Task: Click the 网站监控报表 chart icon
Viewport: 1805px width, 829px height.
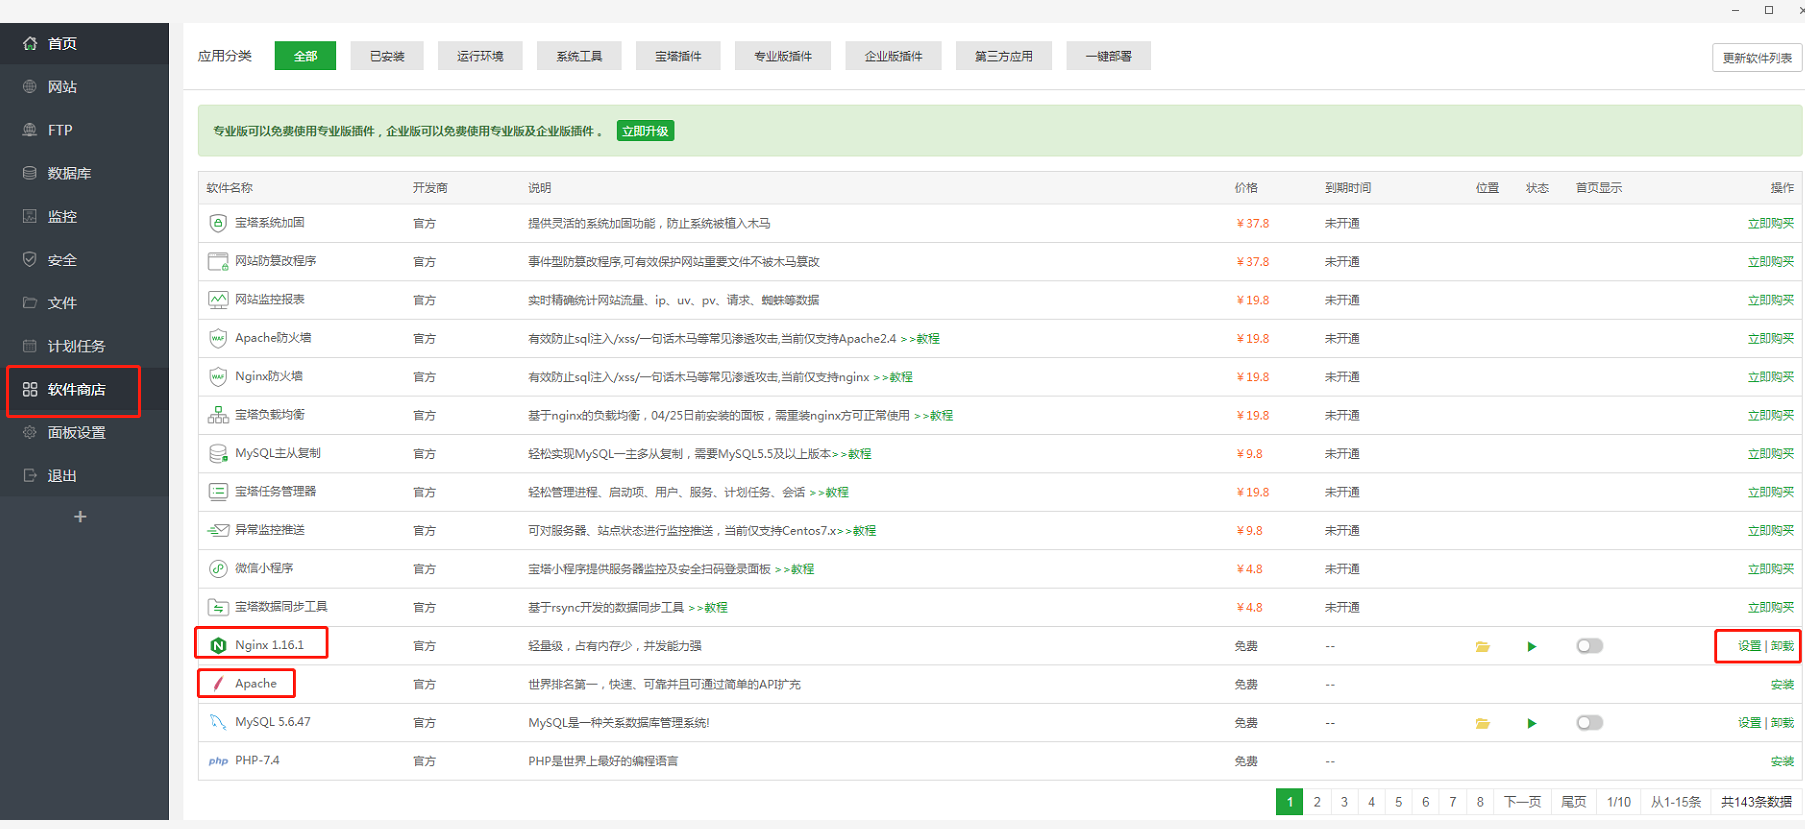Action: (218, 300)
